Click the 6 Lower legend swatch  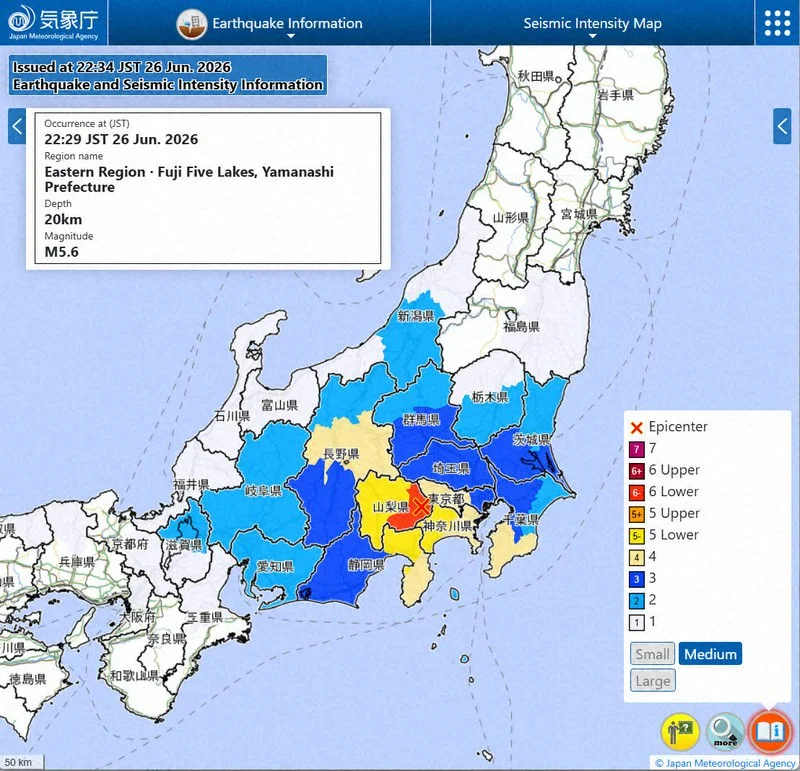coord(636,492)
